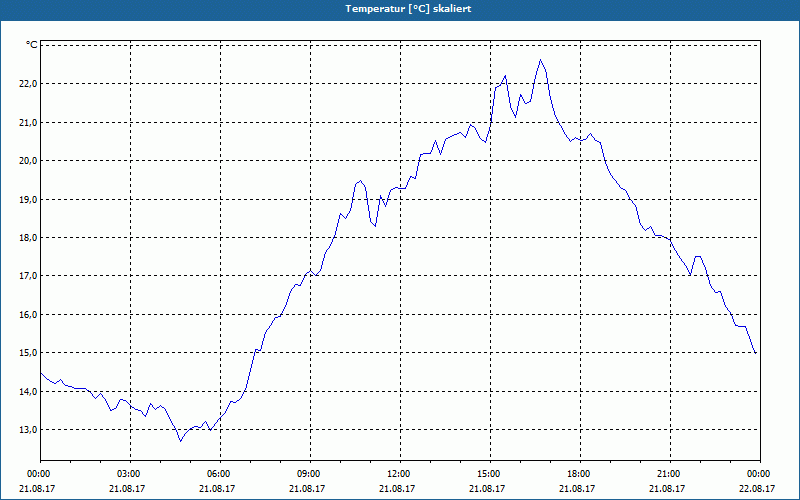Click the 03:00 time axis label
The width and height of the screenshot is (800, 500).
click(130, 474)
